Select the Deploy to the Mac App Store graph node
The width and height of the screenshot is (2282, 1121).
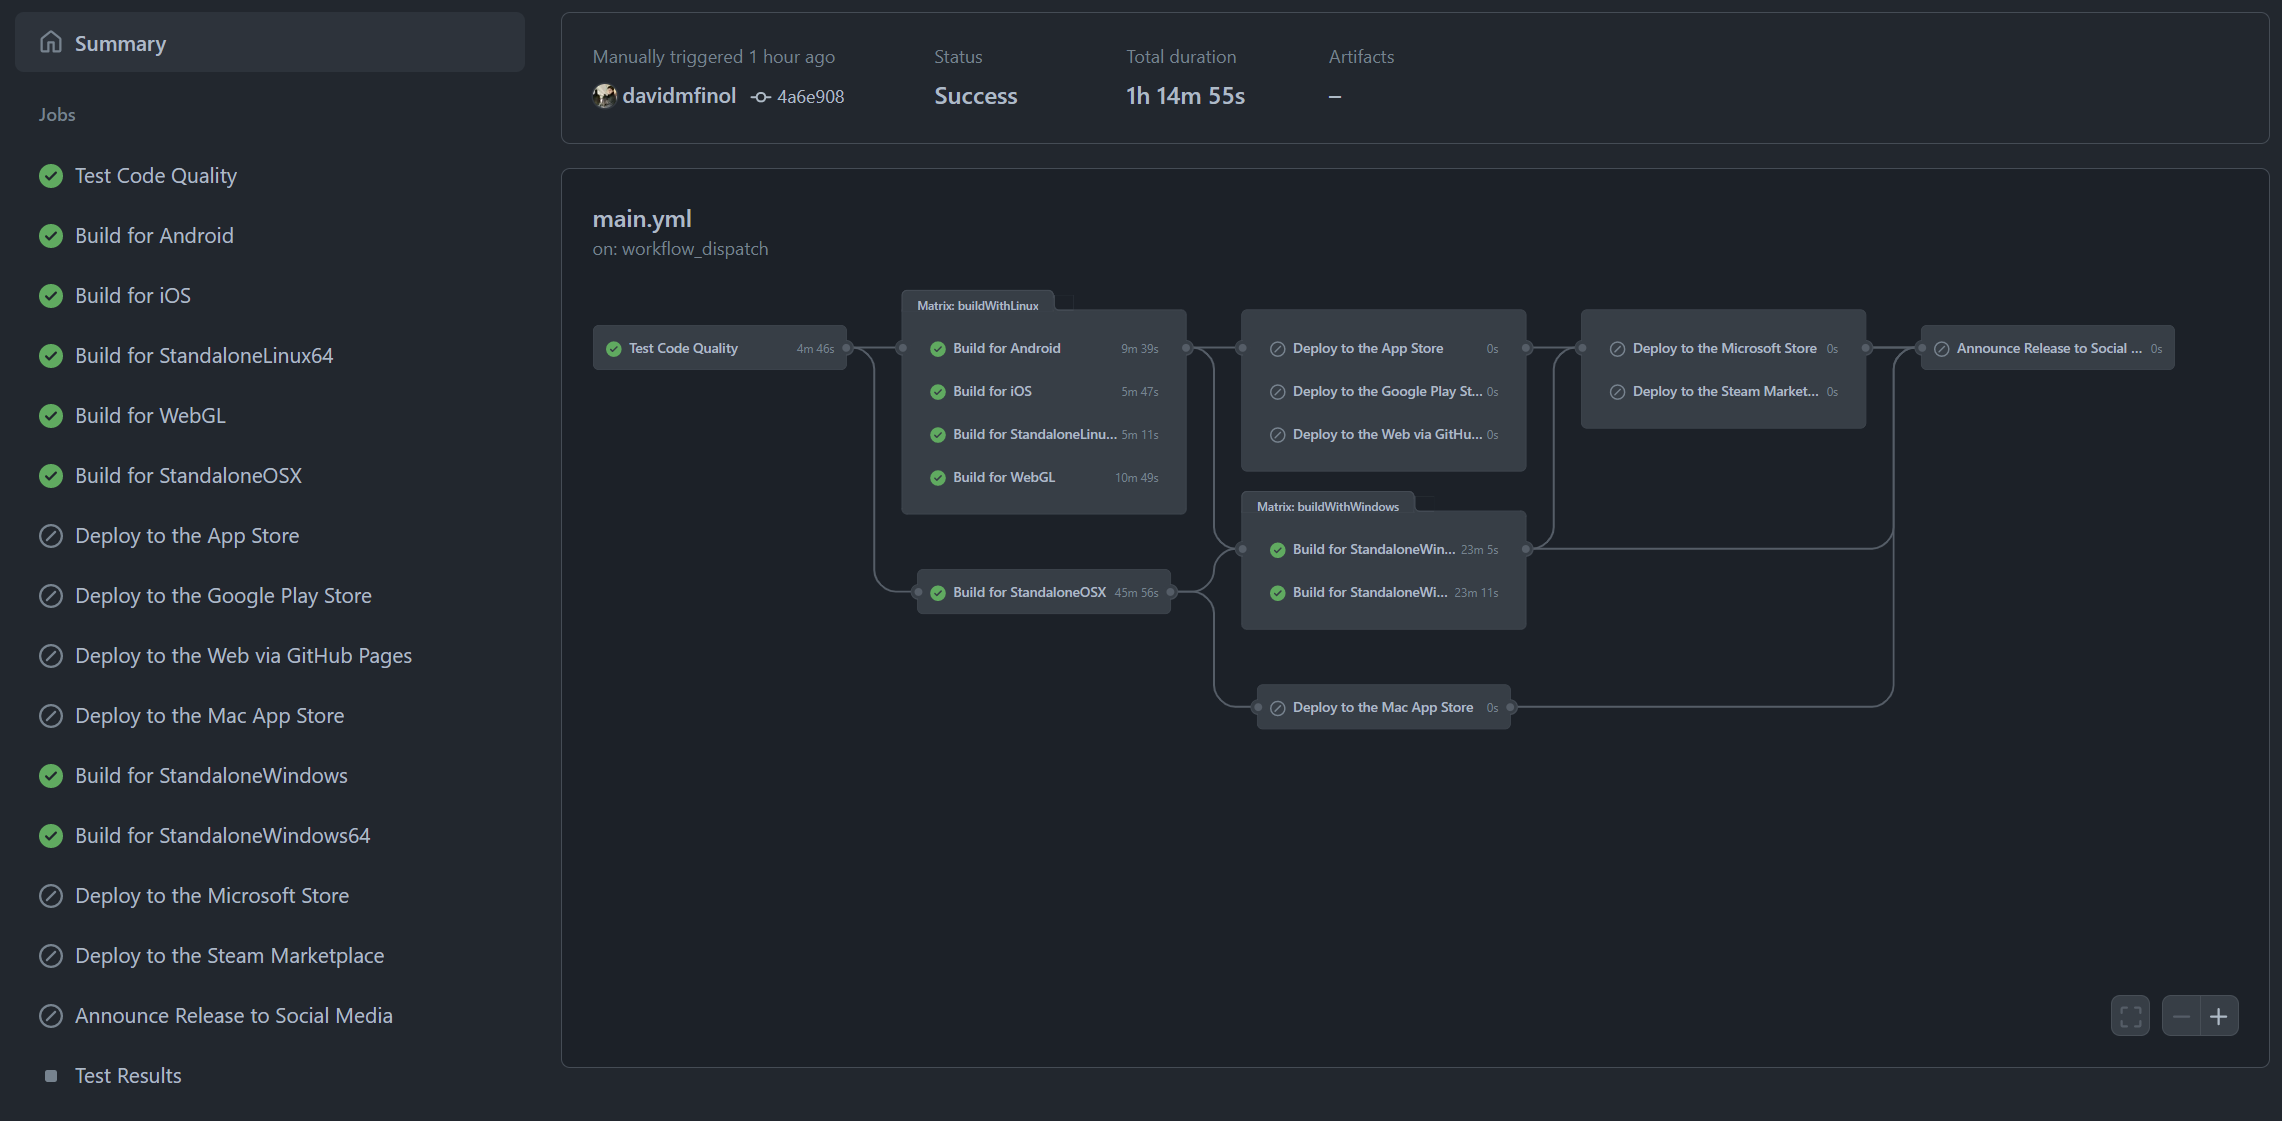[1382, 707]
